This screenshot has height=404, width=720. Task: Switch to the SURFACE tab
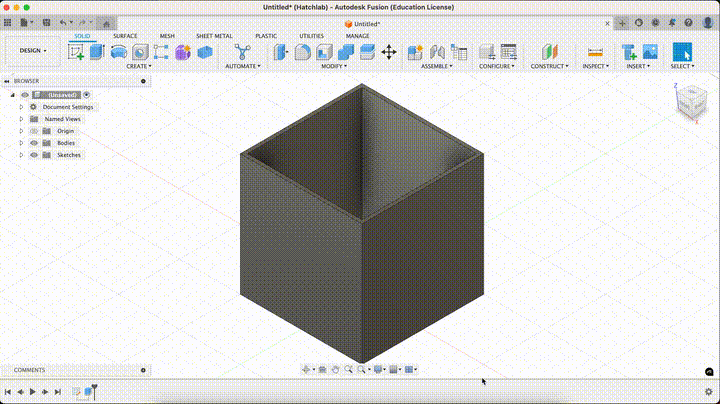click(125, 36)
